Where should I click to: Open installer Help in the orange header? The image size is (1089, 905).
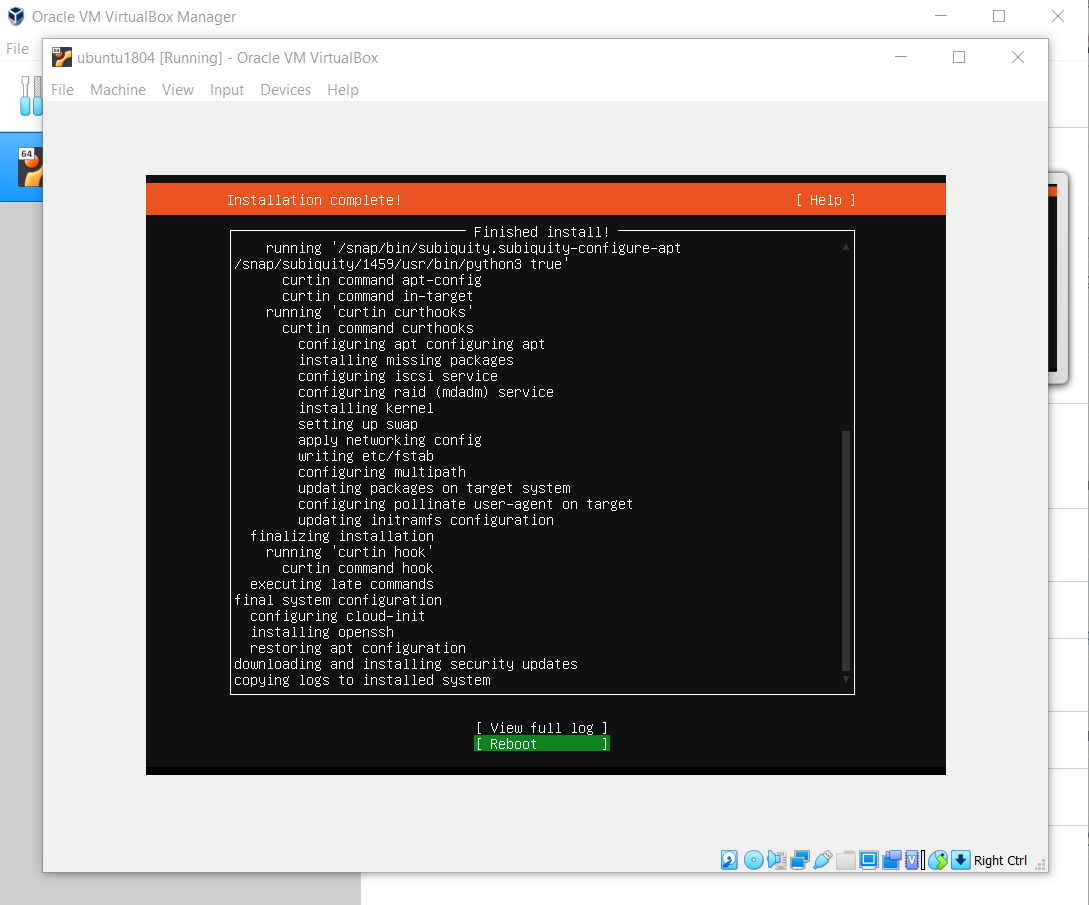point(825,200)
